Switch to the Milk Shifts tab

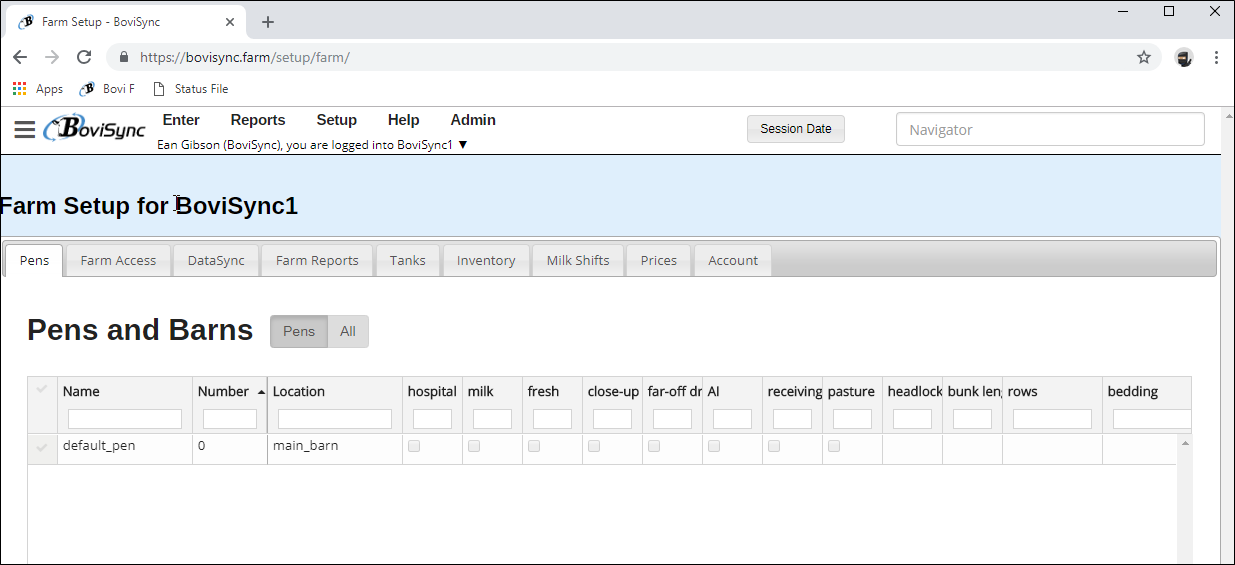[x=578, y=260]
